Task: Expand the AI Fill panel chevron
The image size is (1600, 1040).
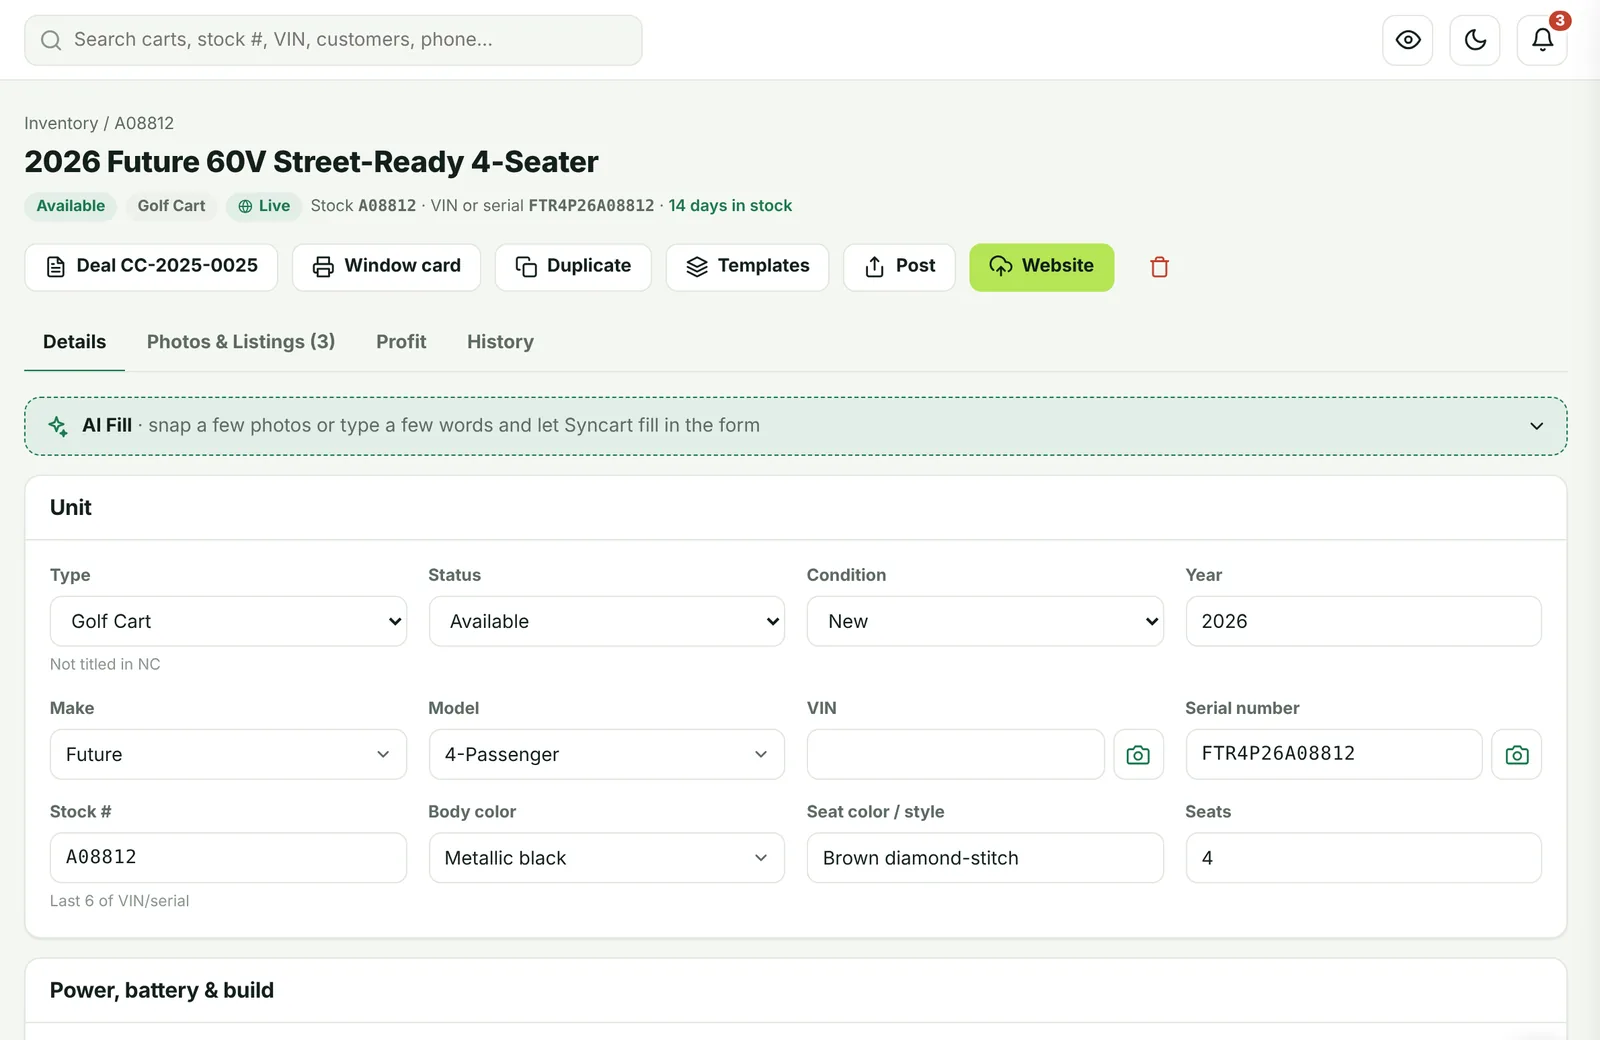Action: tap(1536, 426)
